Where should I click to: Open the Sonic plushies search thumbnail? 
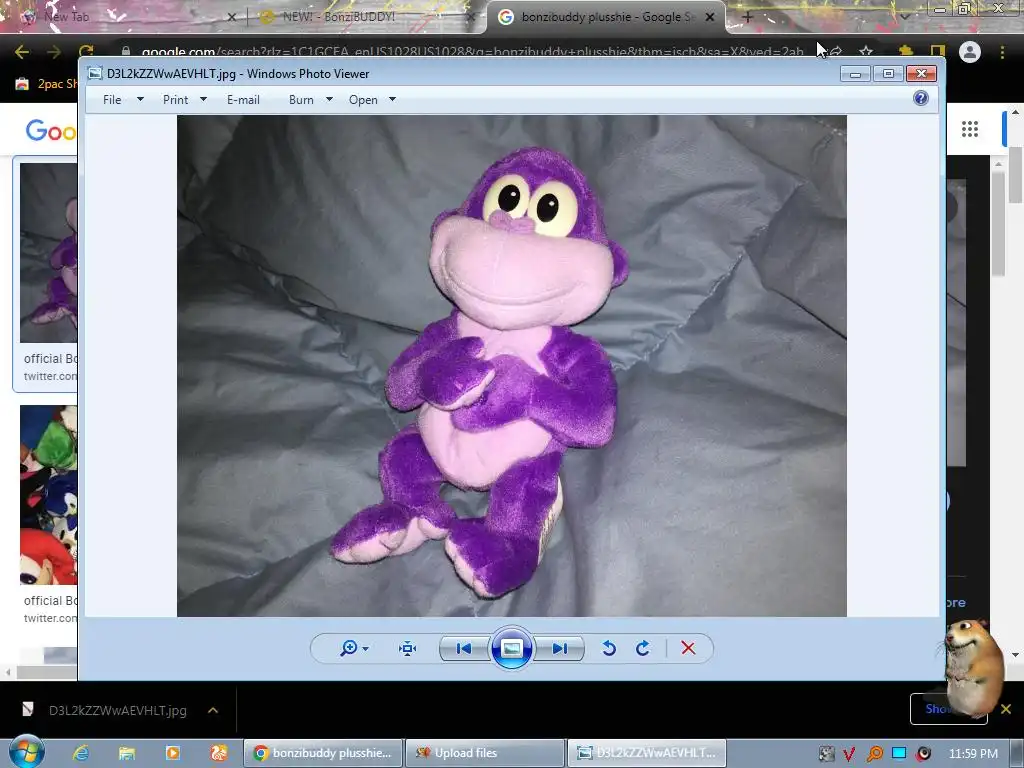48,494
